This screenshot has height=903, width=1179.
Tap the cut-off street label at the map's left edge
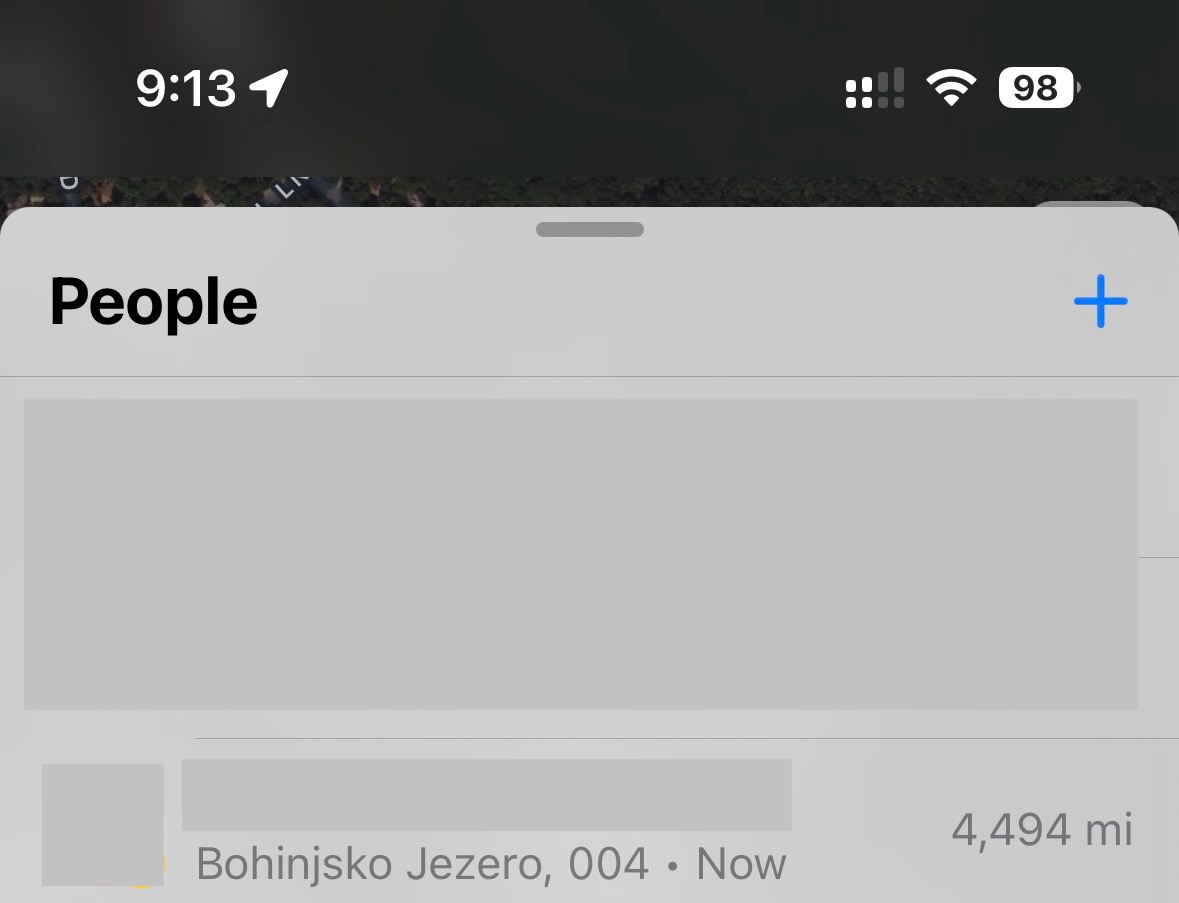click(x=68, y=183)
